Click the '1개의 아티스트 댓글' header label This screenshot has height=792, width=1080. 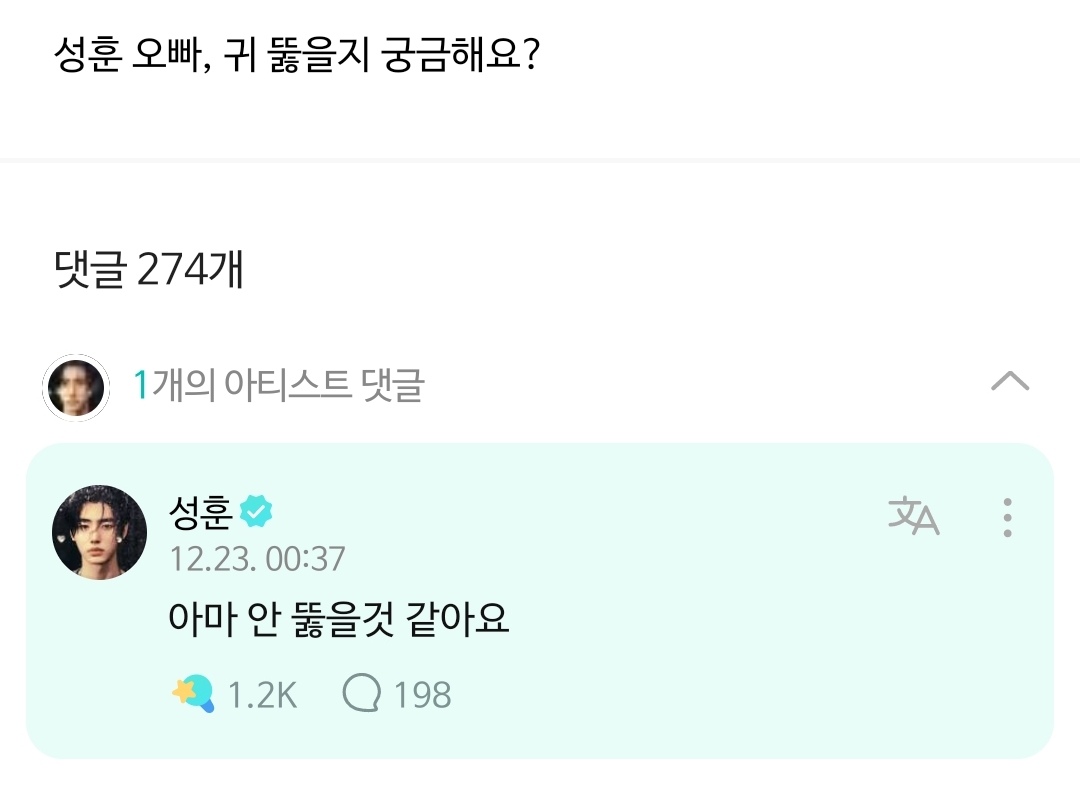pos(280,385)
